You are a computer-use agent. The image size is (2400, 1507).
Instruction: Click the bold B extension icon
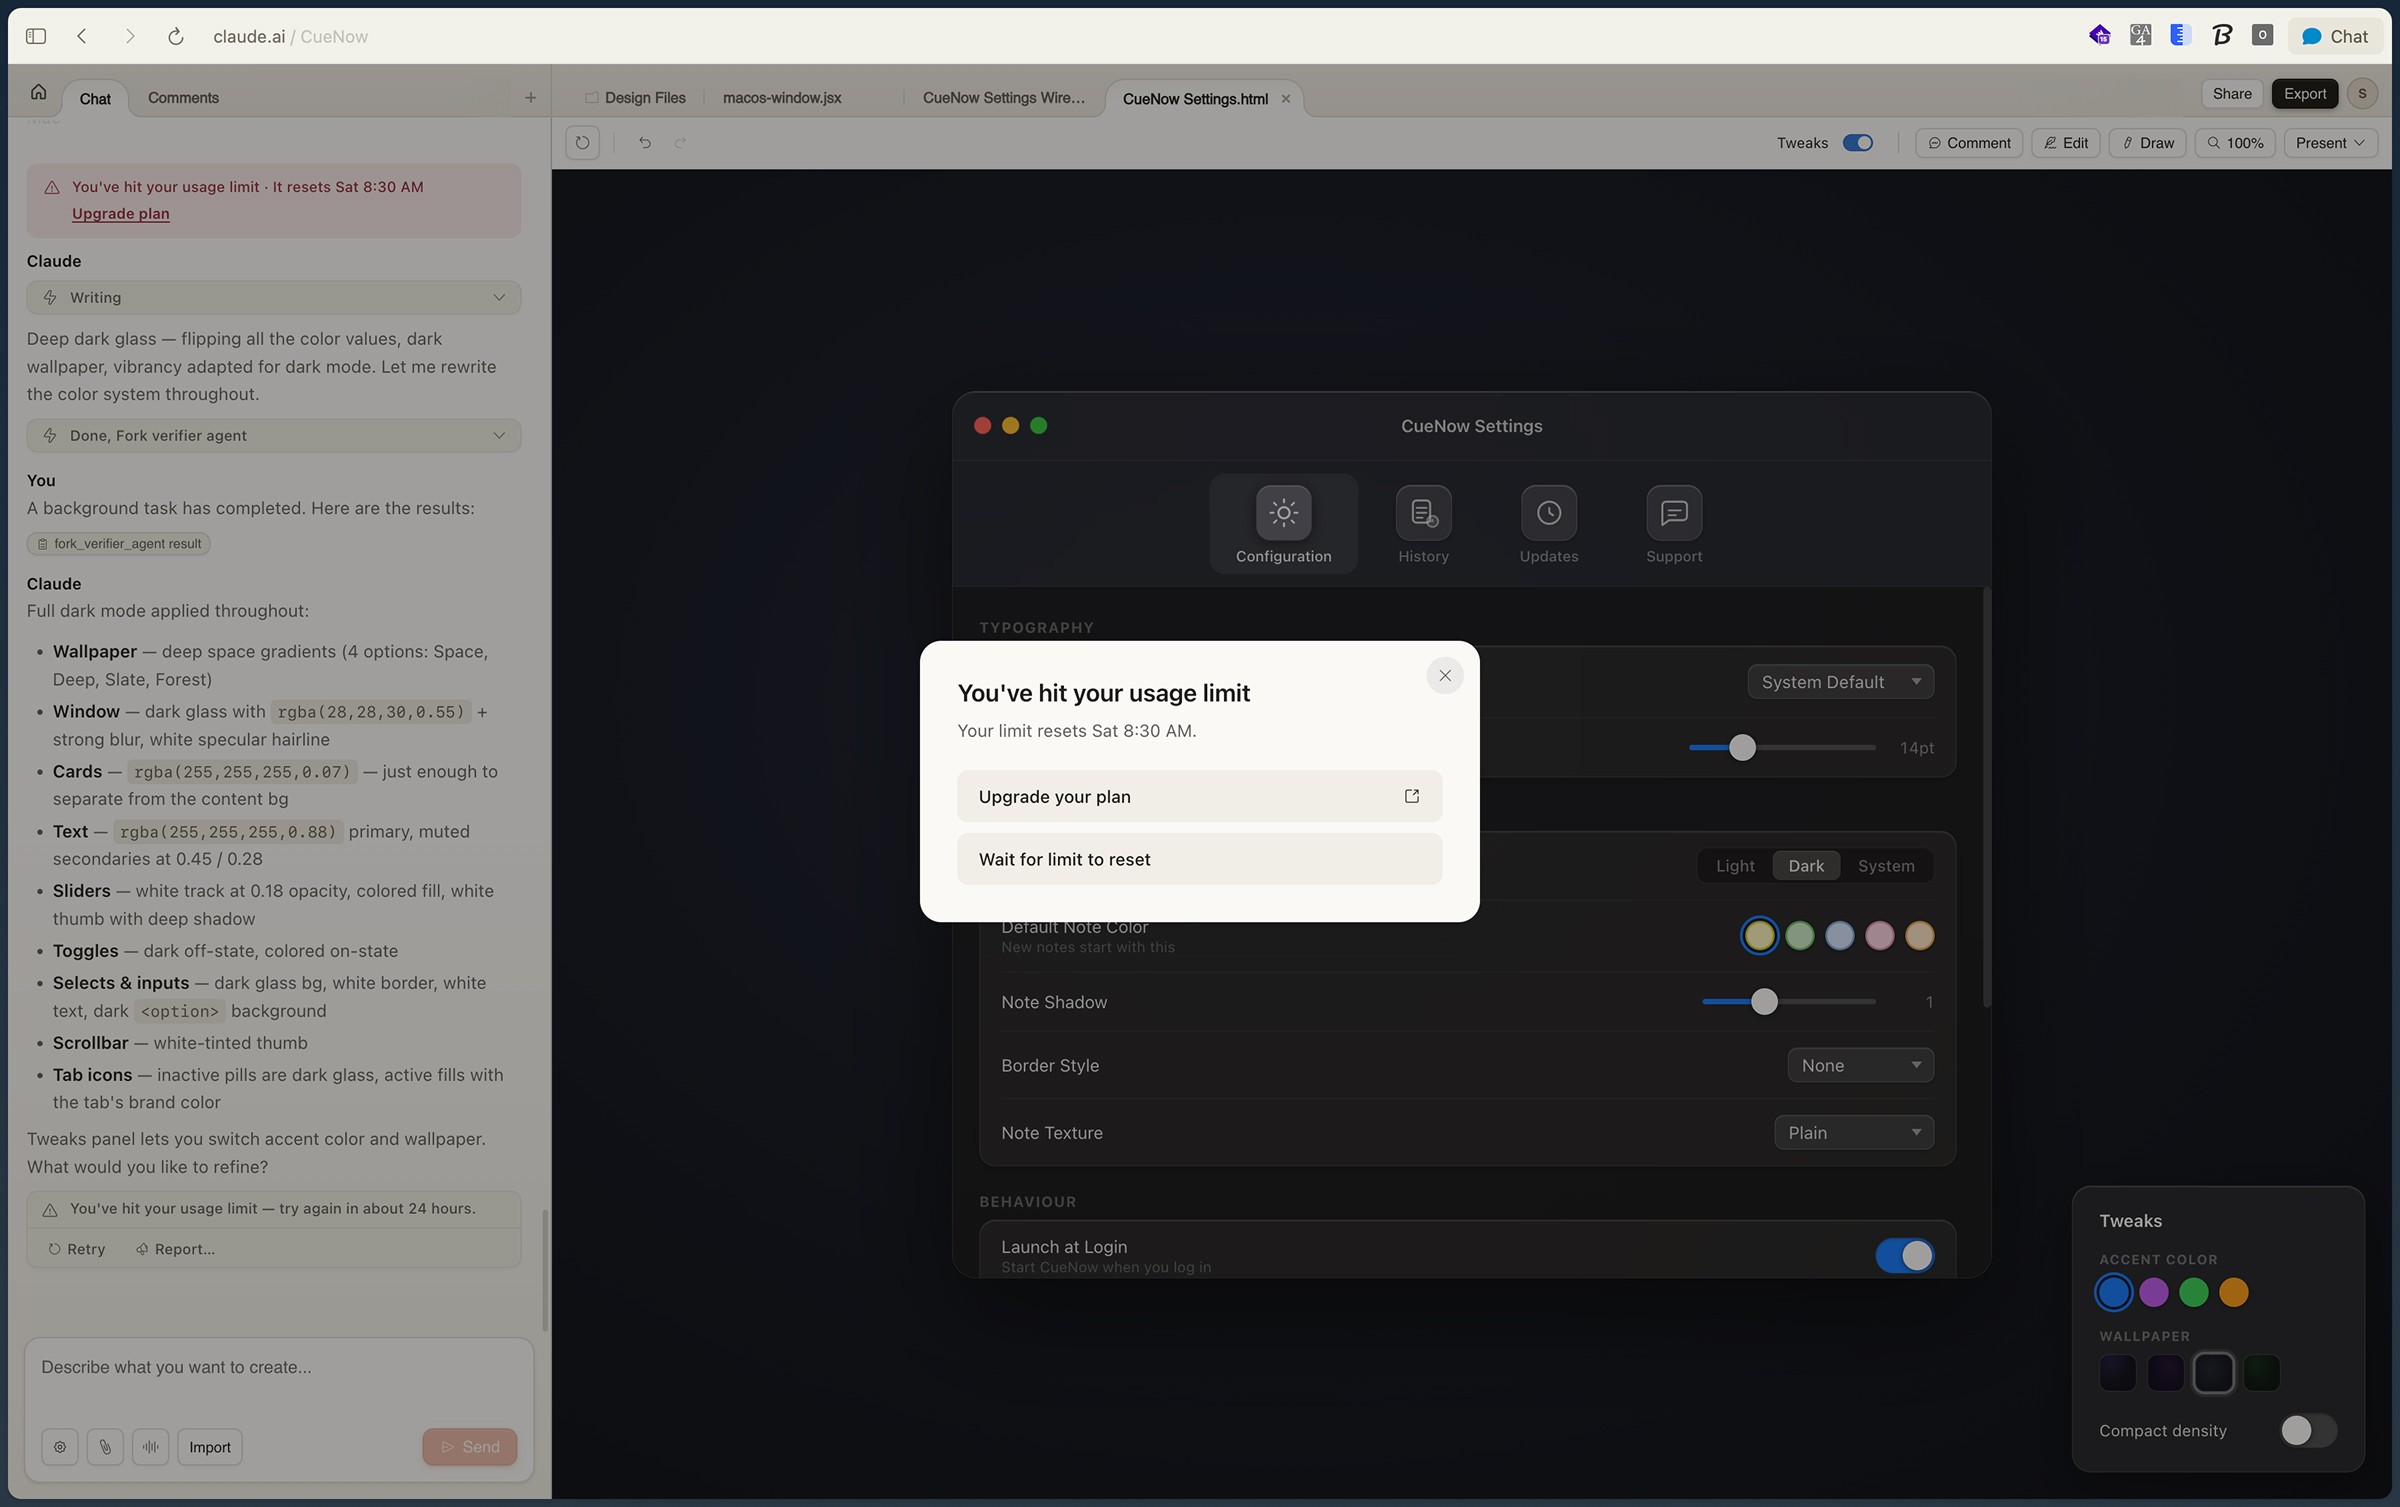coord(2221,36)
